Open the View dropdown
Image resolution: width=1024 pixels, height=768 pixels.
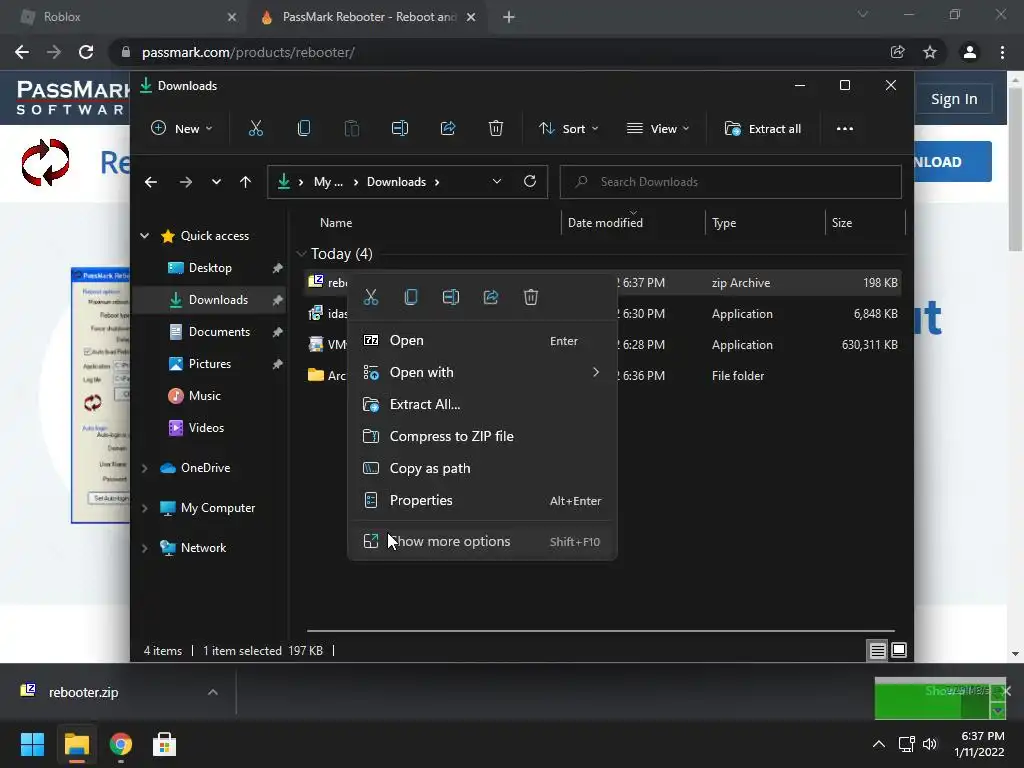click(x=658, y=129)
